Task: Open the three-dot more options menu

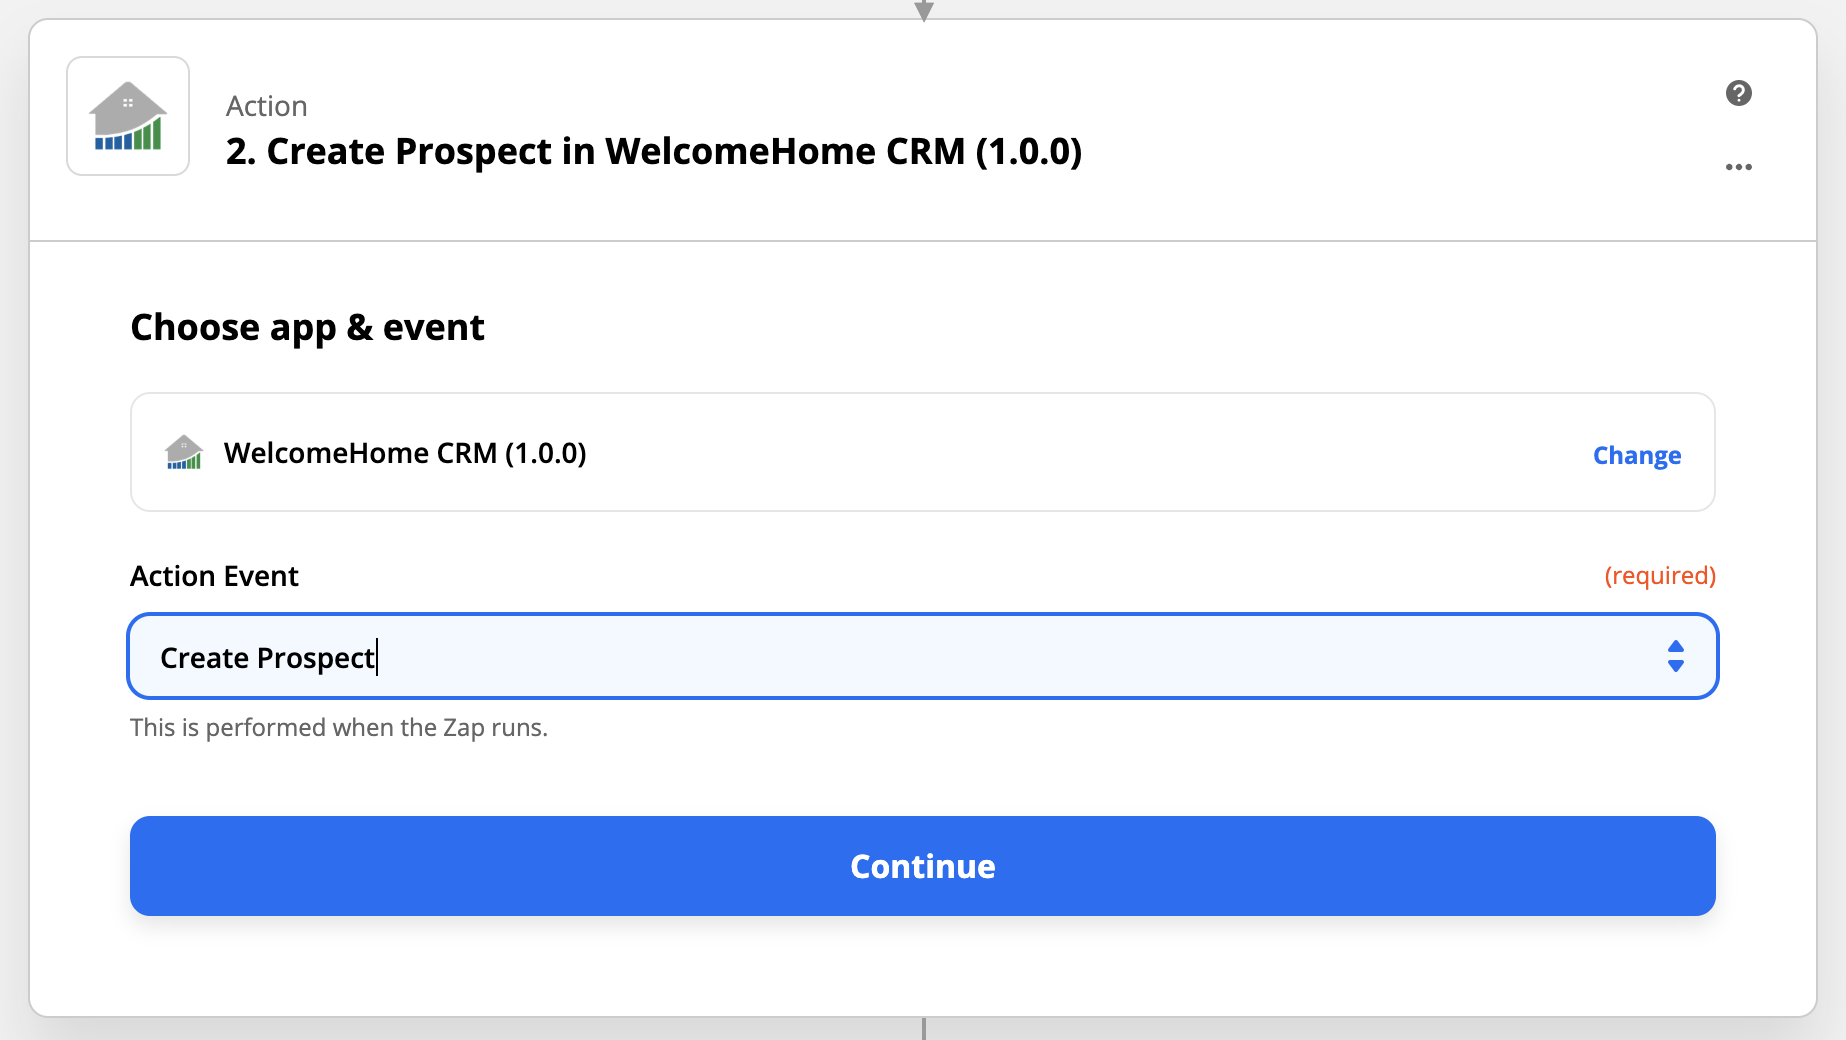Action: pyautogui.click(x=1738, y=167)
